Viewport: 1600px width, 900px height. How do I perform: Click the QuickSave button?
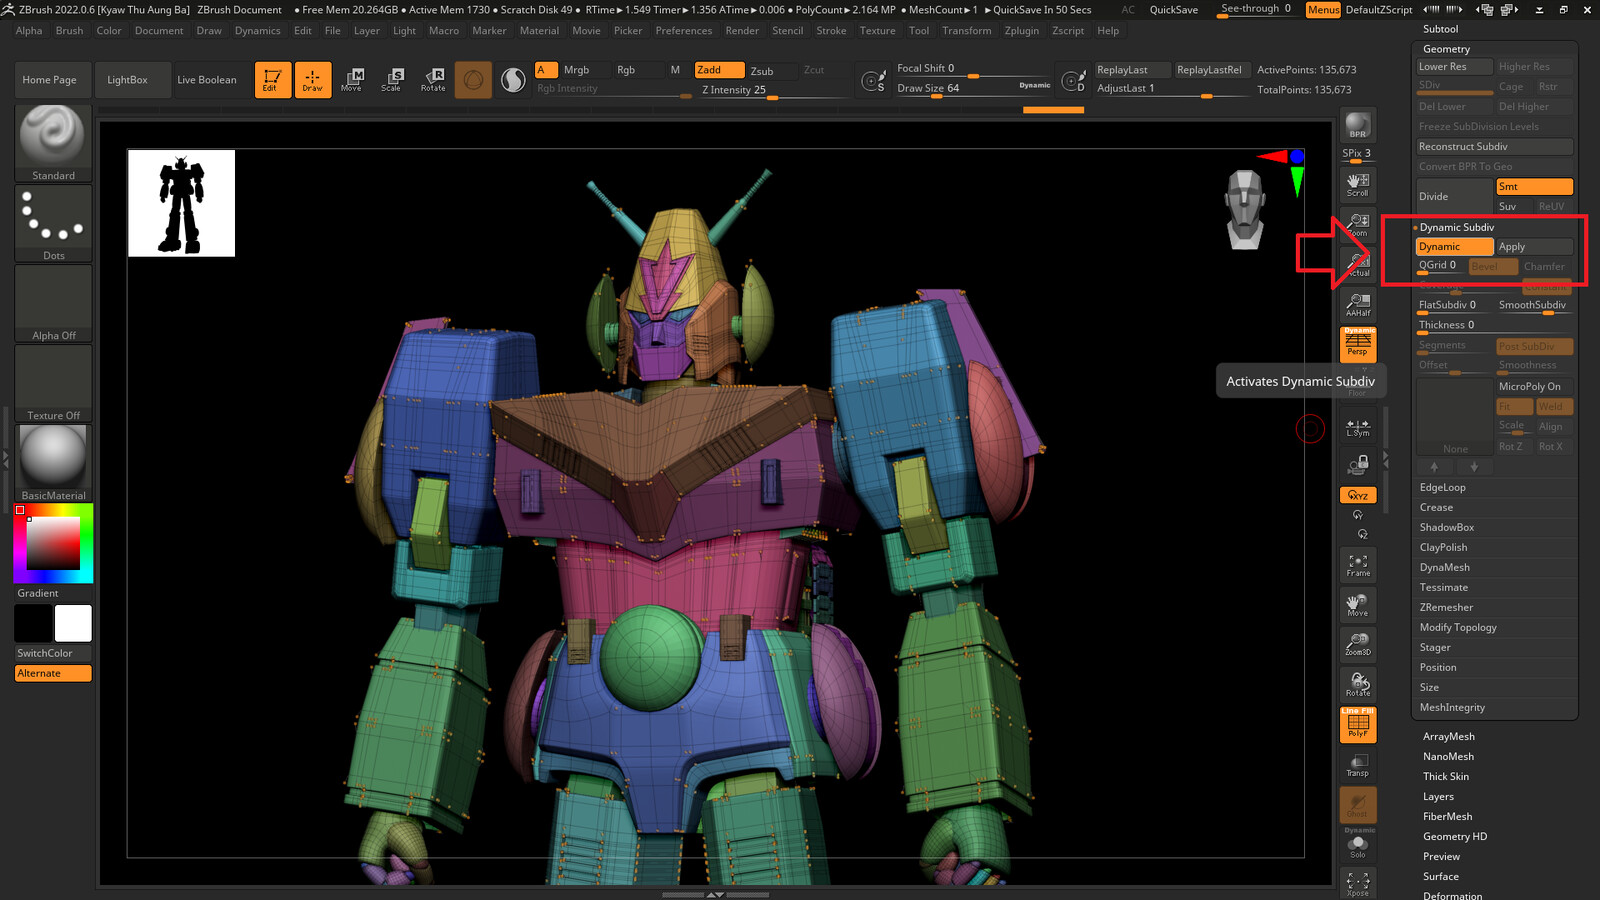[x=1174, y=10]
